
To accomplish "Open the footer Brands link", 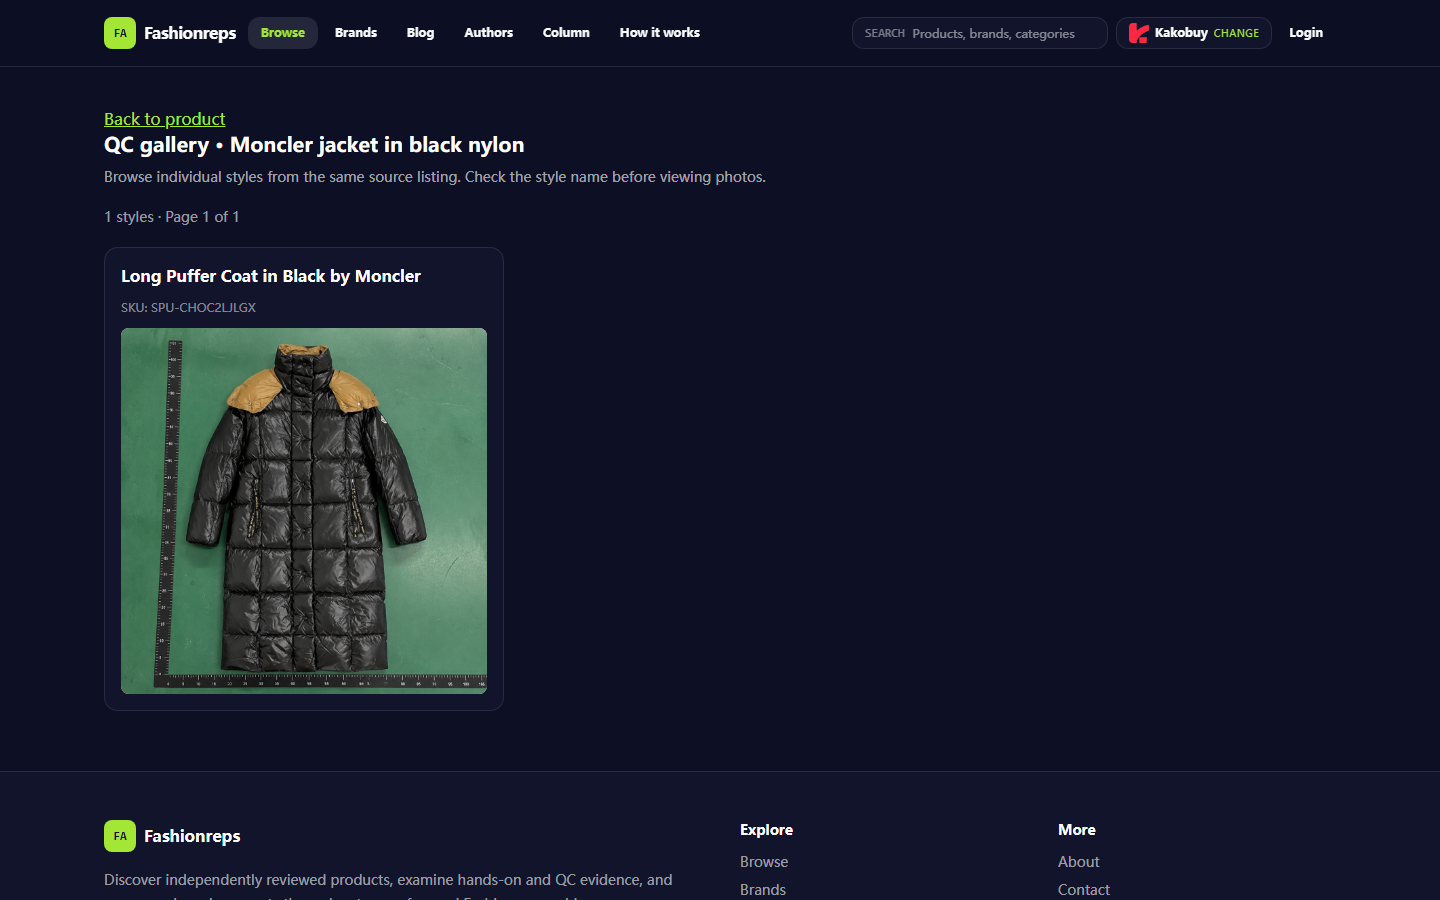I will tap(763, 890).
